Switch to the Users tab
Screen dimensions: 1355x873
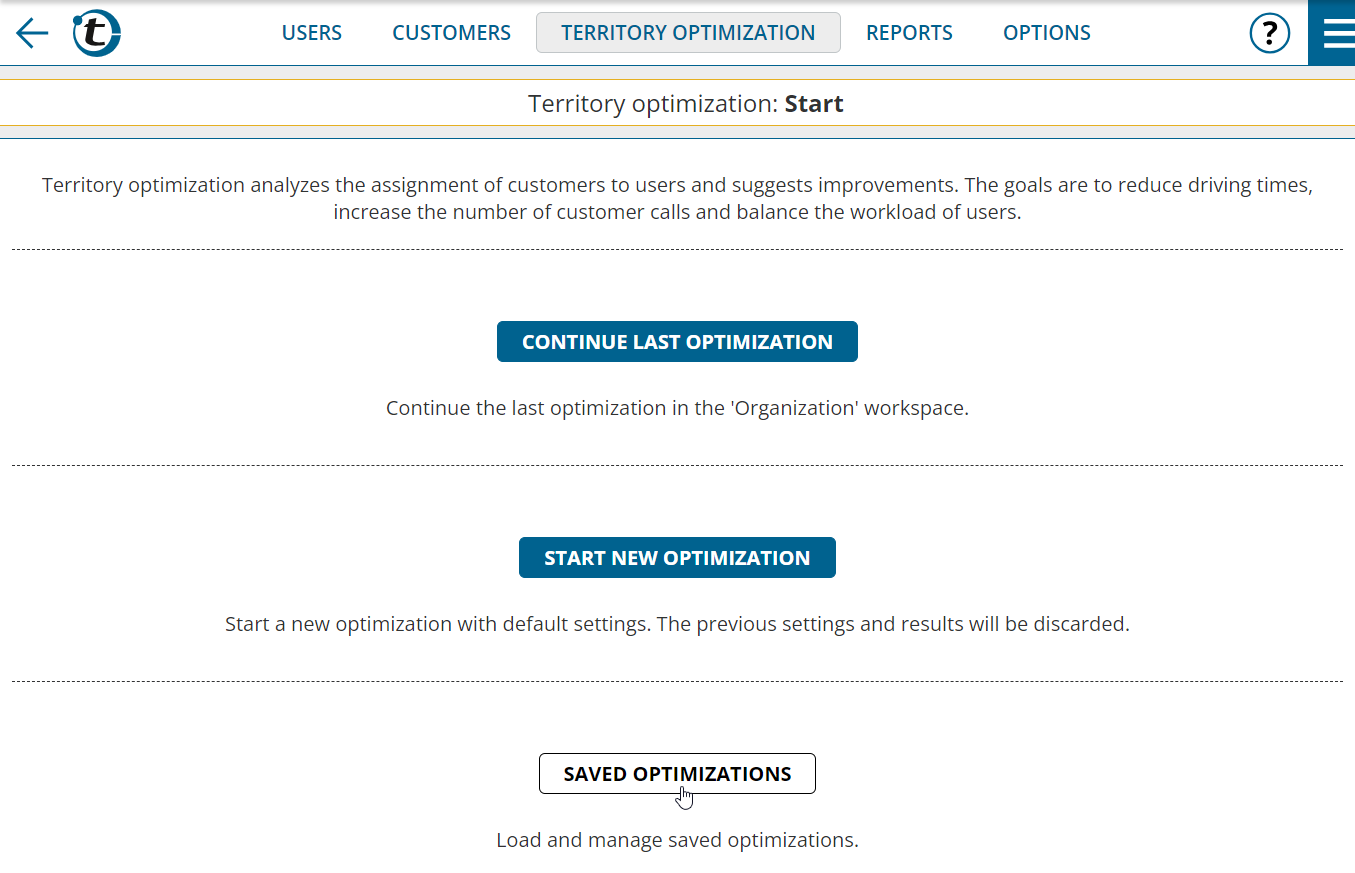tap(311, 33)
